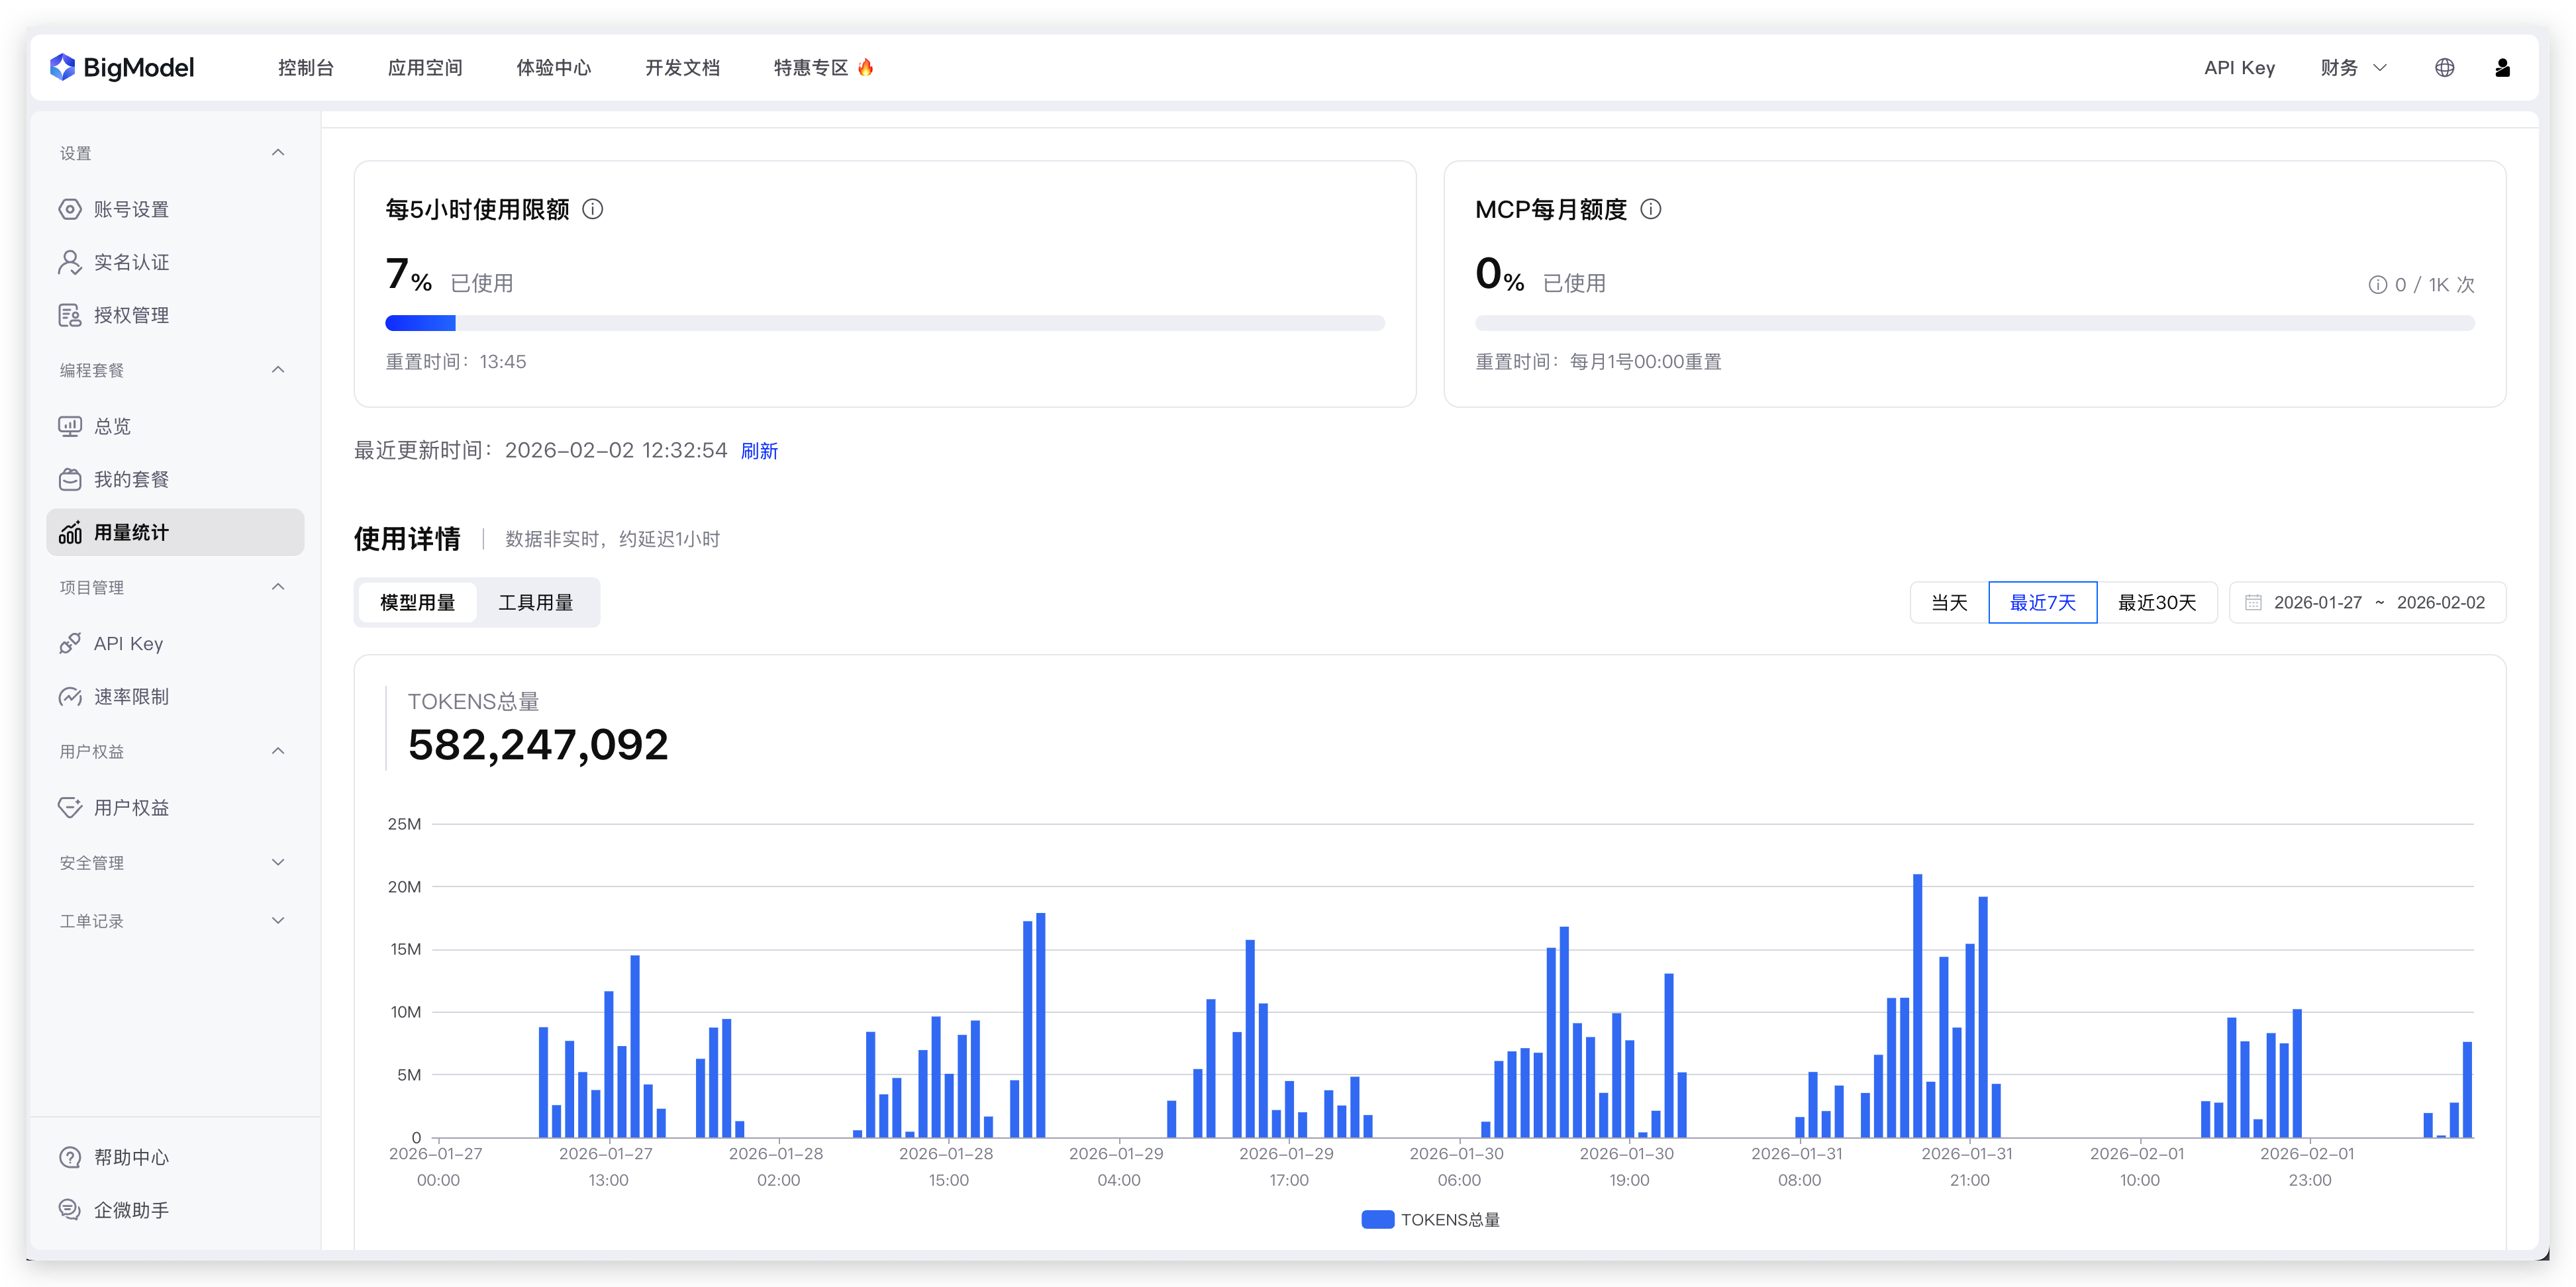Click info icon beside 每5小时使用限额
Screen dimensions: 2576x1287
click(593, 209)
